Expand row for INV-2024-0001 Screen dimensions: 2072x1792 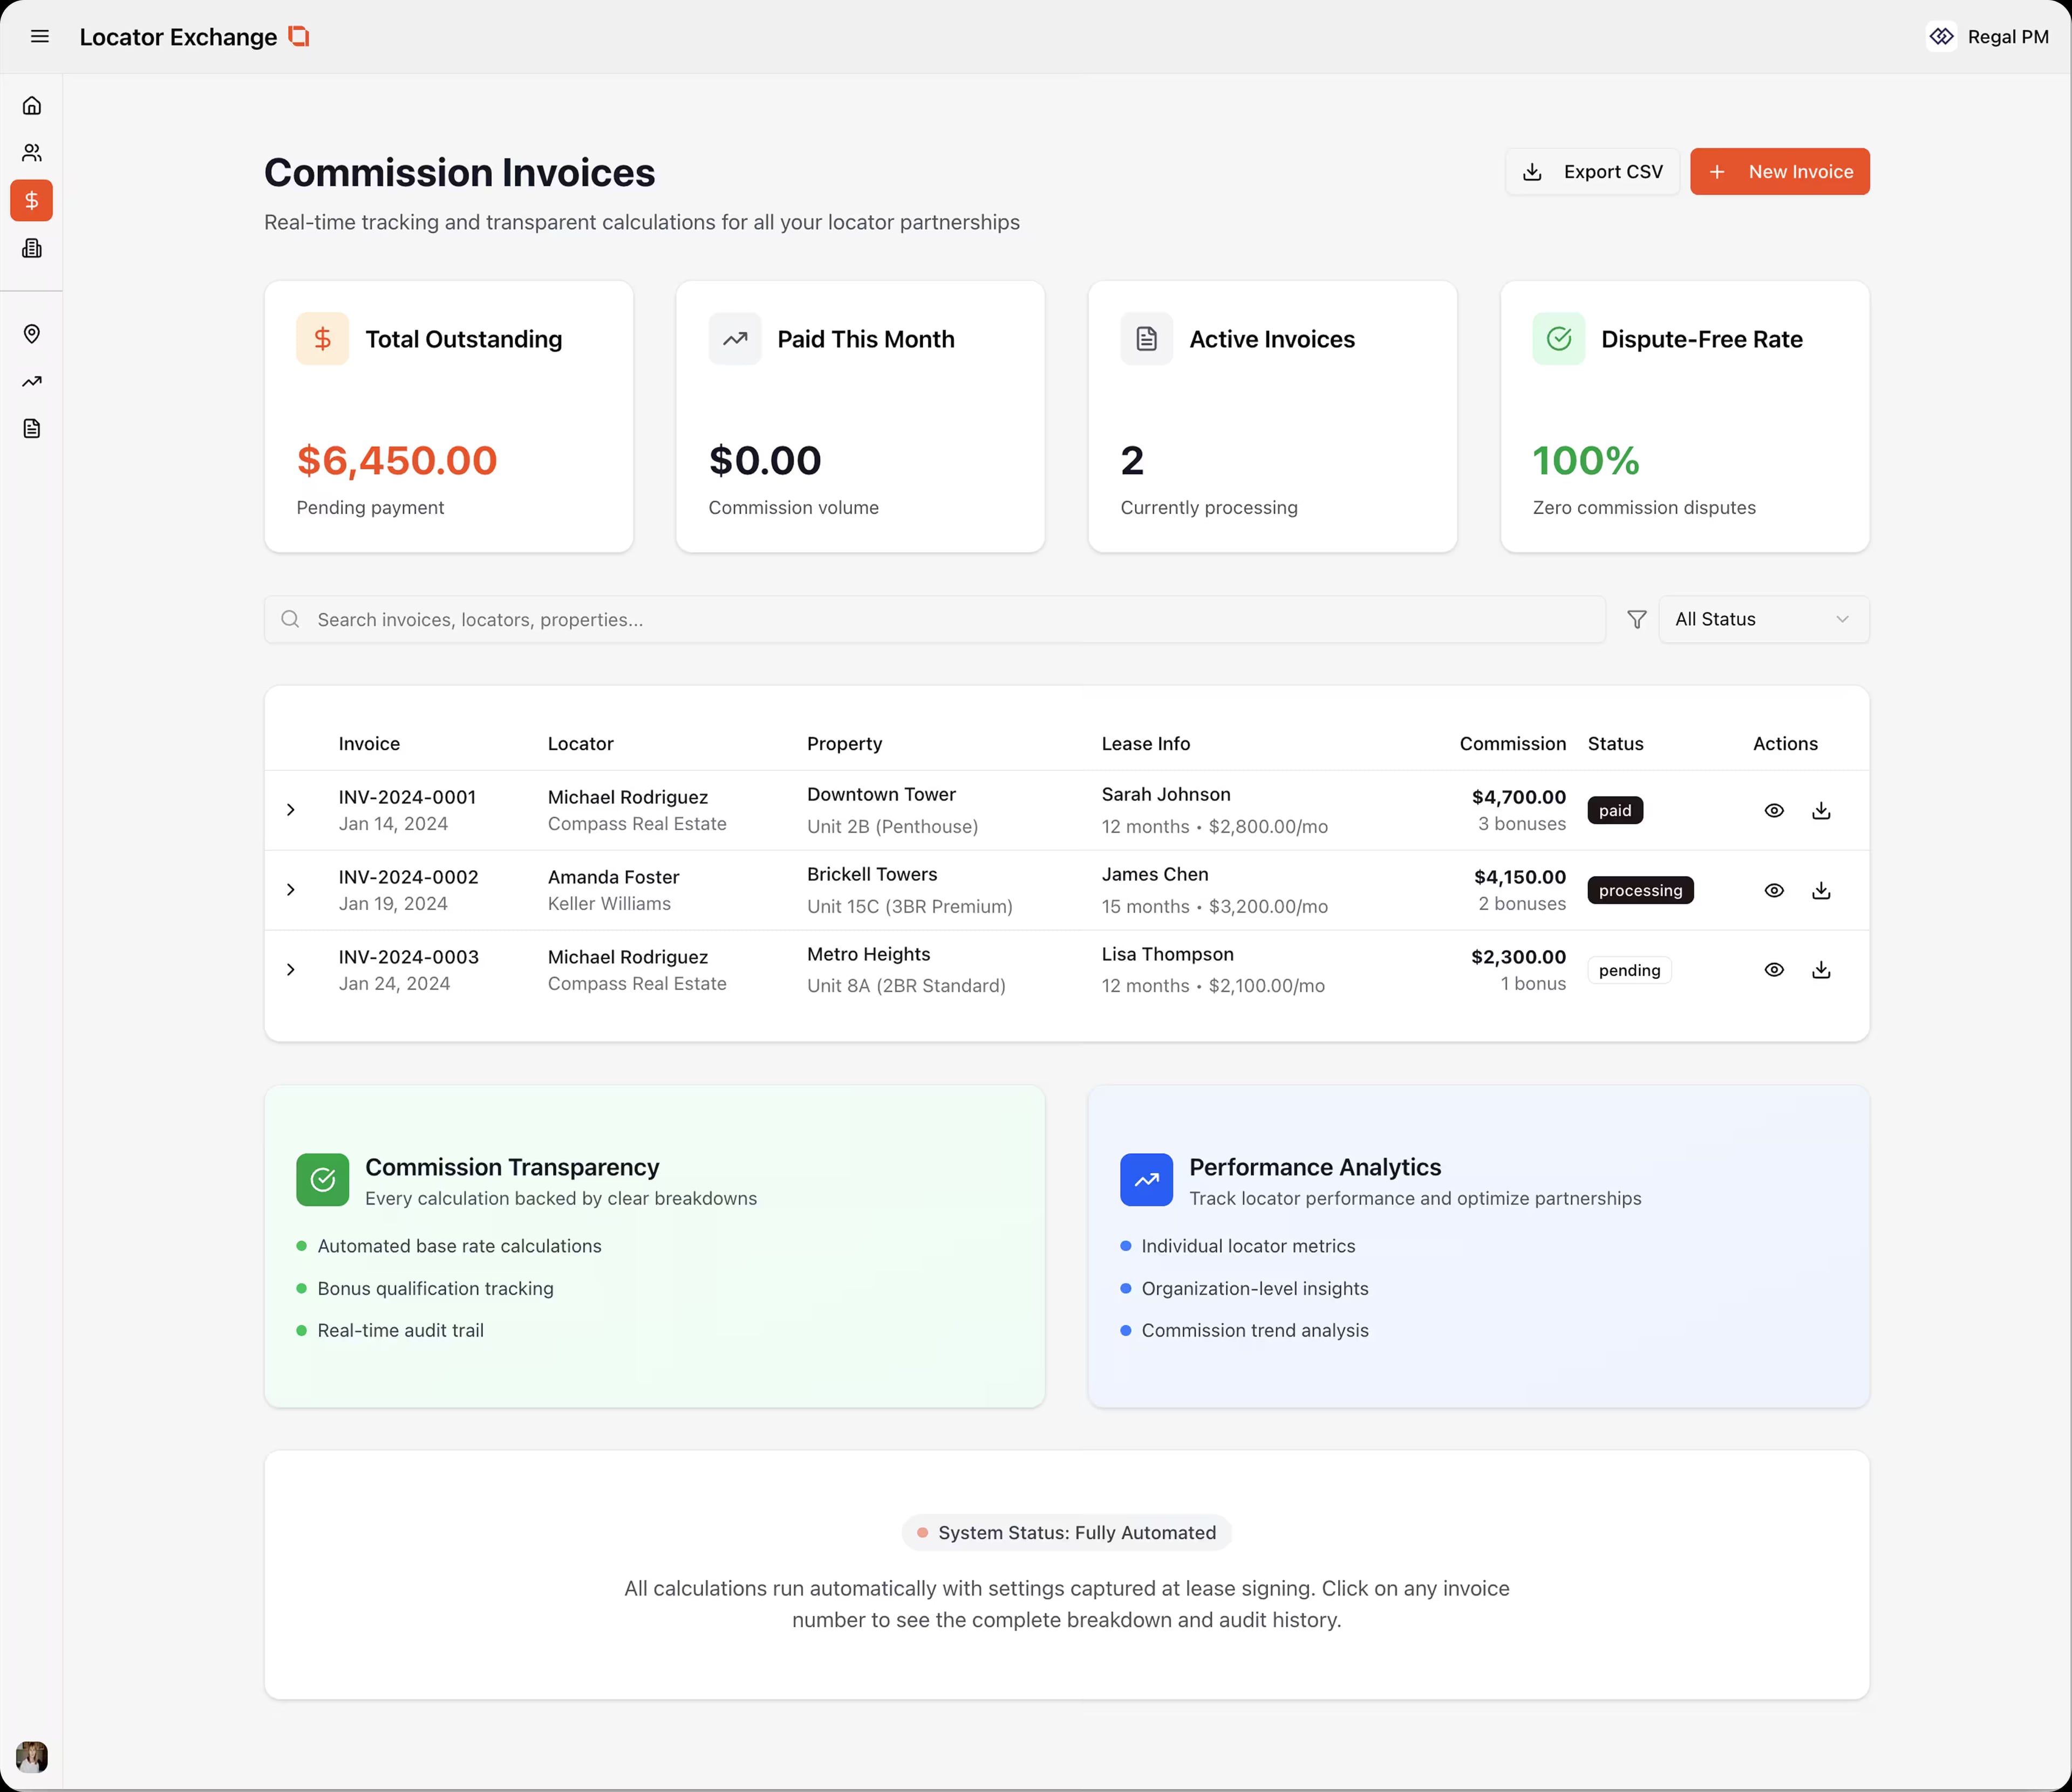pyautogui.click(x=291, y=810)
